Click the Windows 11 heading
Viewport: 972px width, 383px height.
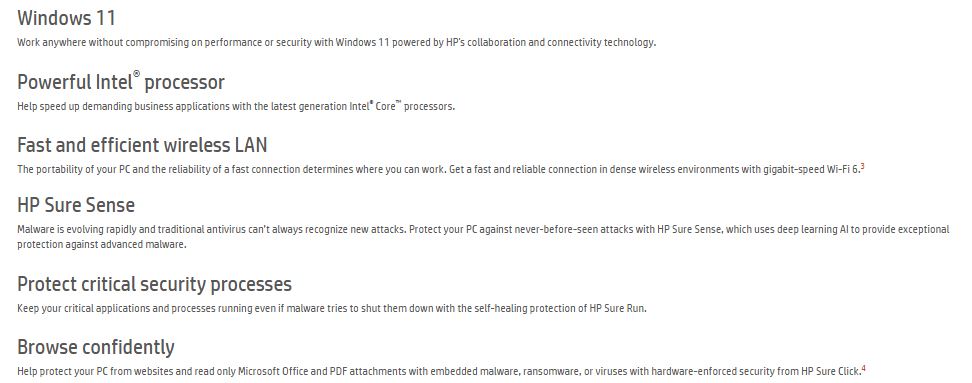click(66, 18)
